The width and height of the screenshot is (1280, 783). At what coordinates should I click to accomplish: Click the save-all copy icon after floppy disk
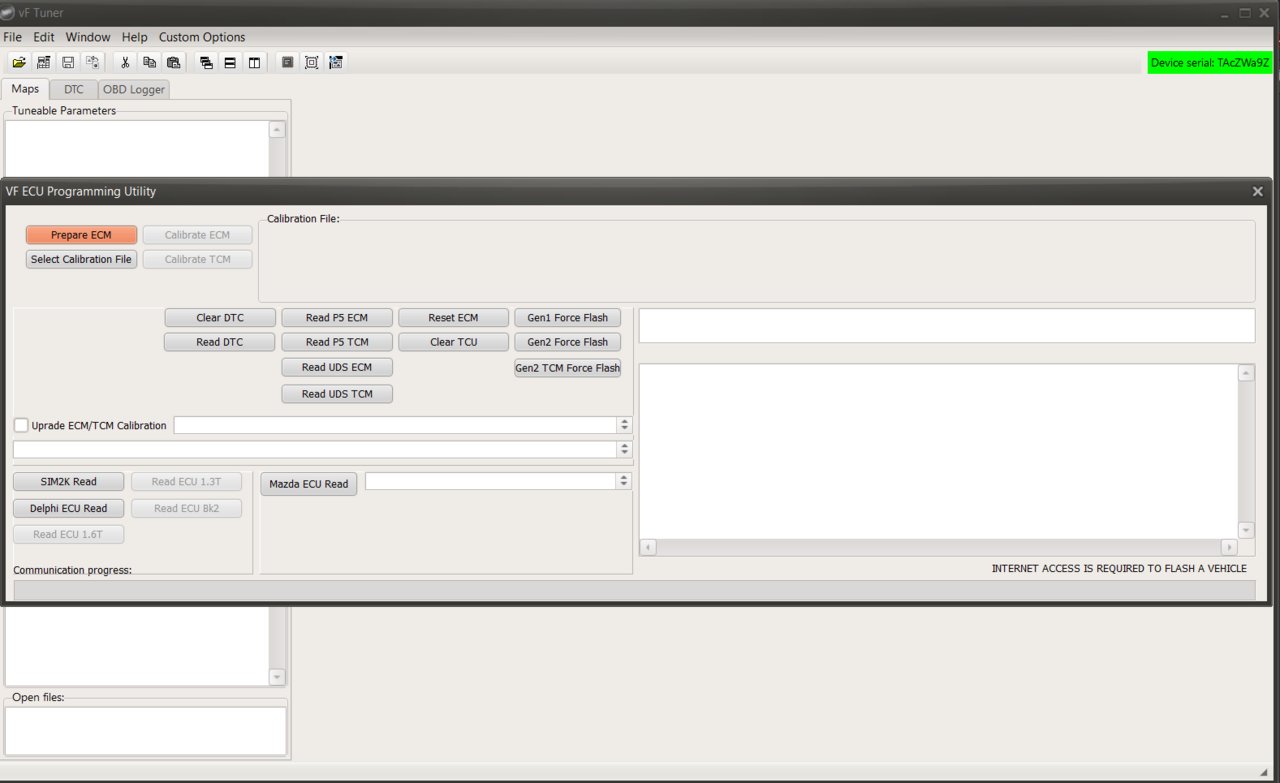[x=93, y=62]
